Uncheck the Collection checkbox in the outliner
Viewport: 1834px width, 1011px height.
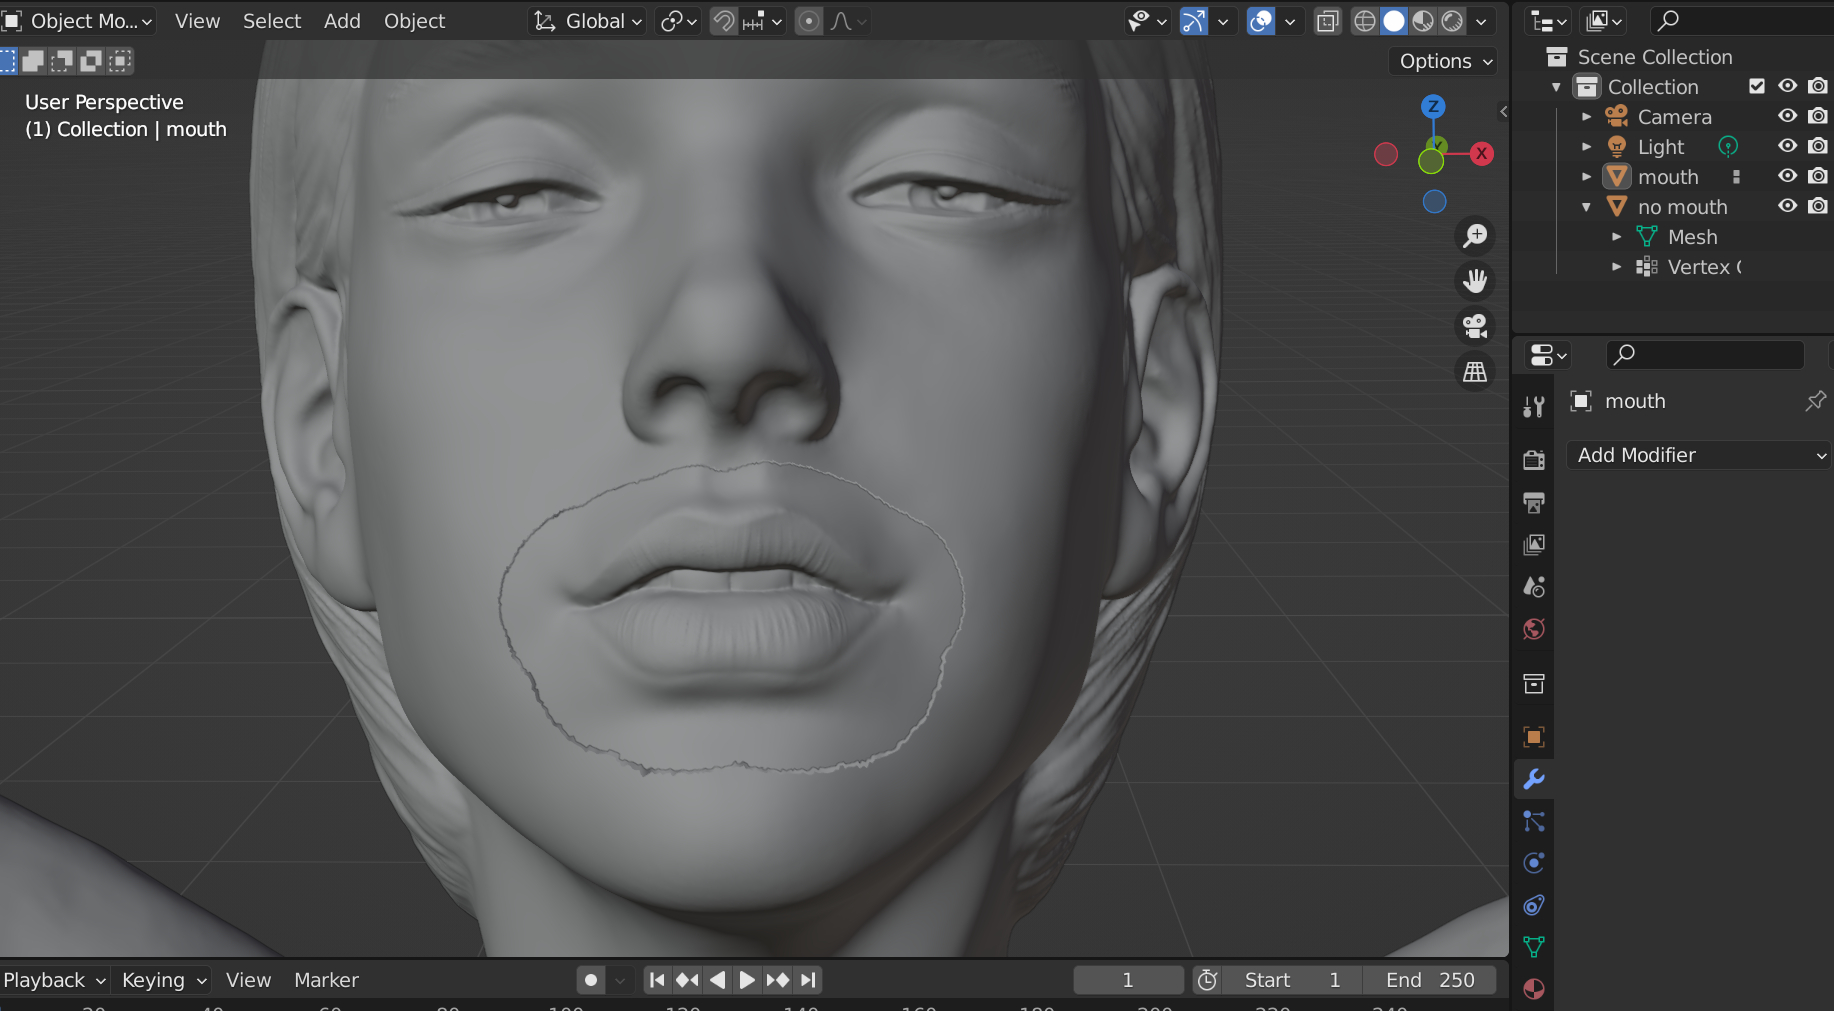click(x=1757, y=86)
